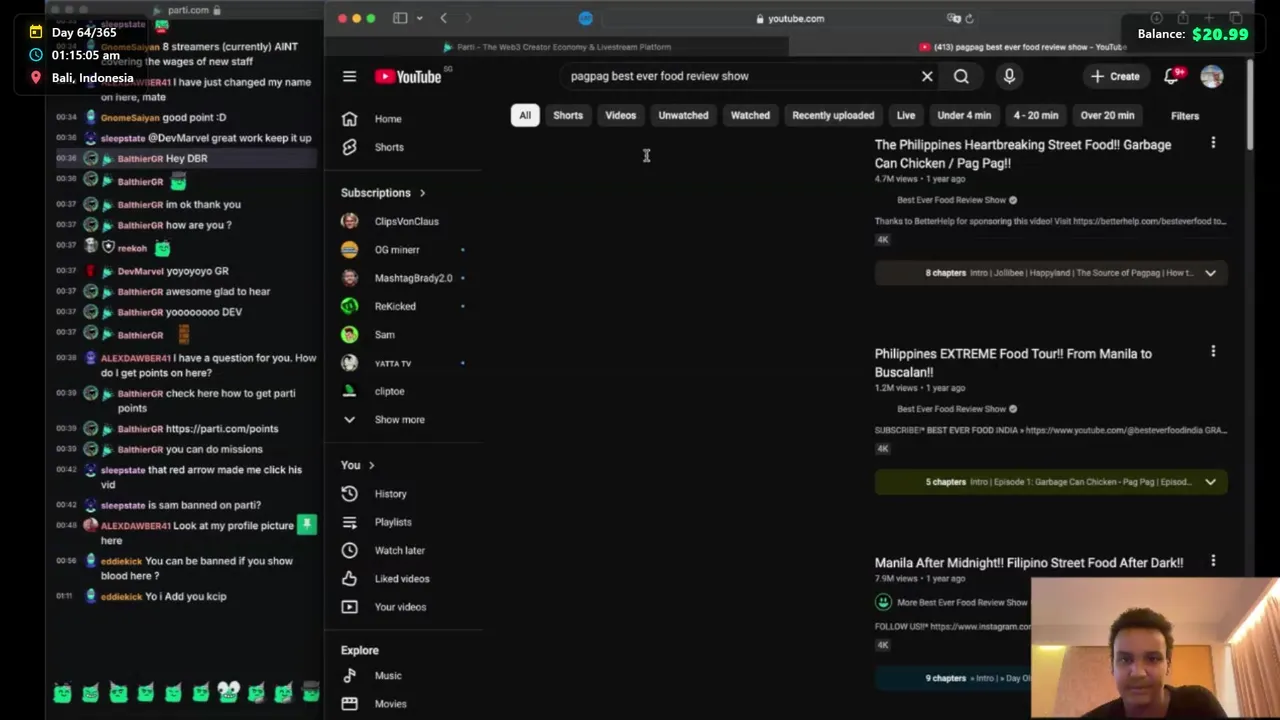Open the parti.com/points link in chat
The height and width of the screenshot is (720, 1280).
pyautogui.click(x=222, y=429)
